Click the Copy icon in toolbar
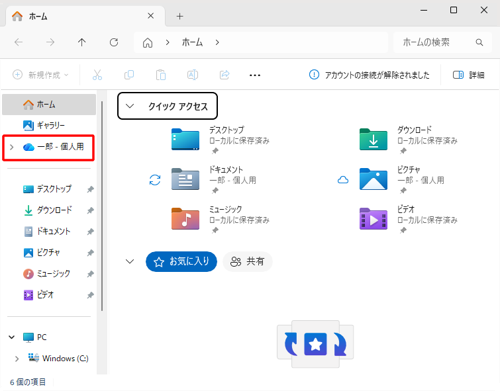500x391 pixels. click(129, 75)
